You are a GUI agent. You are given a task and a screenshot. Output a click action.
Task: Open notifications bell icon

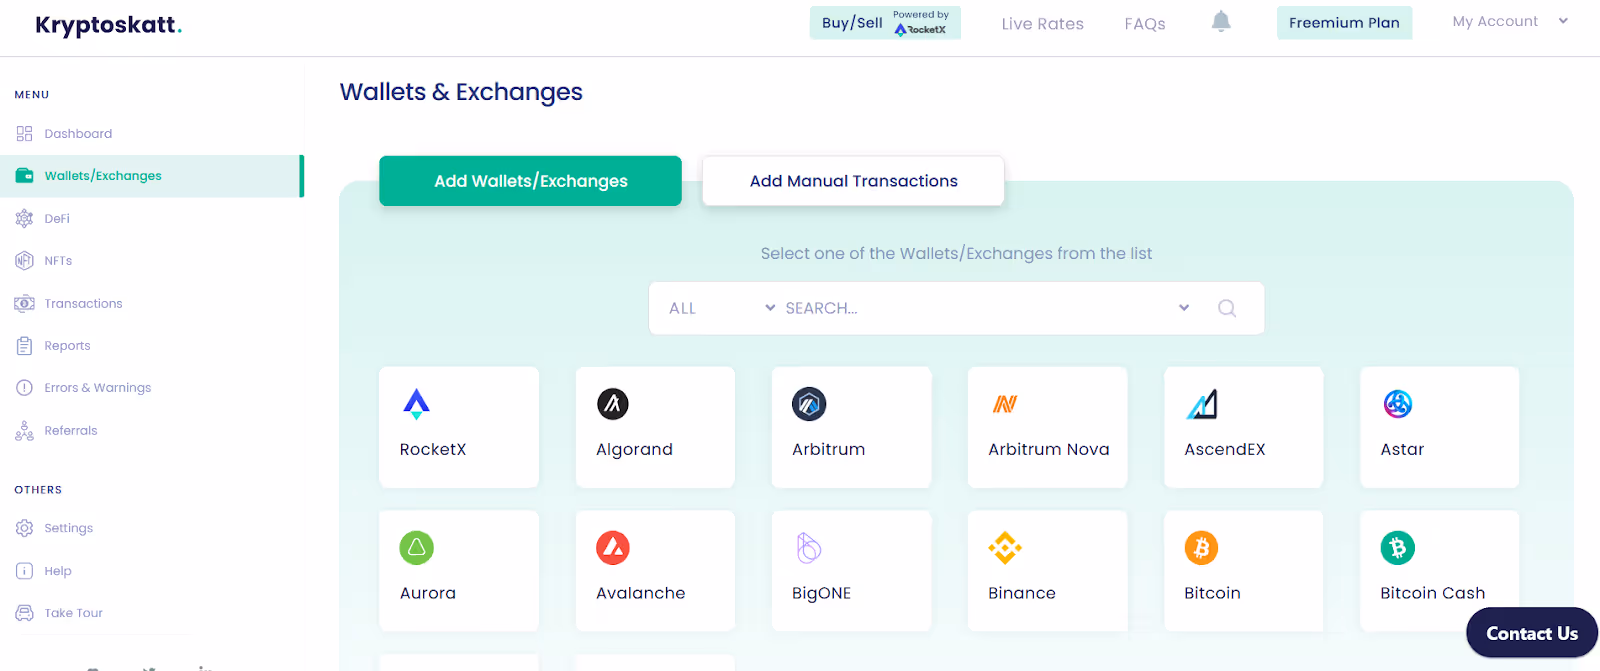pyautogui.click(x=1221, y=22)
